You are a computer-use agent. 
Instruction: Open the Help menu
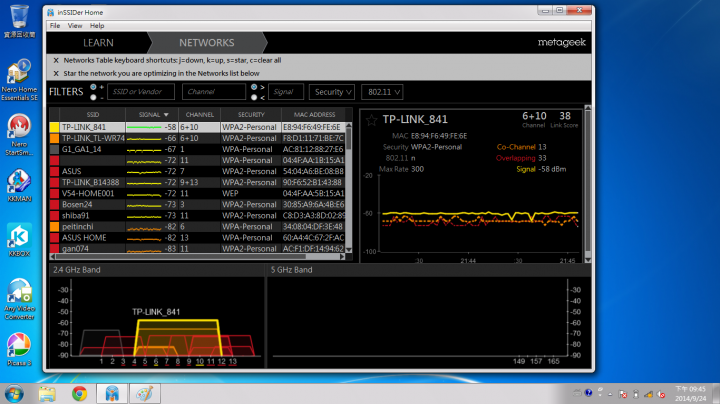point(97,26)
